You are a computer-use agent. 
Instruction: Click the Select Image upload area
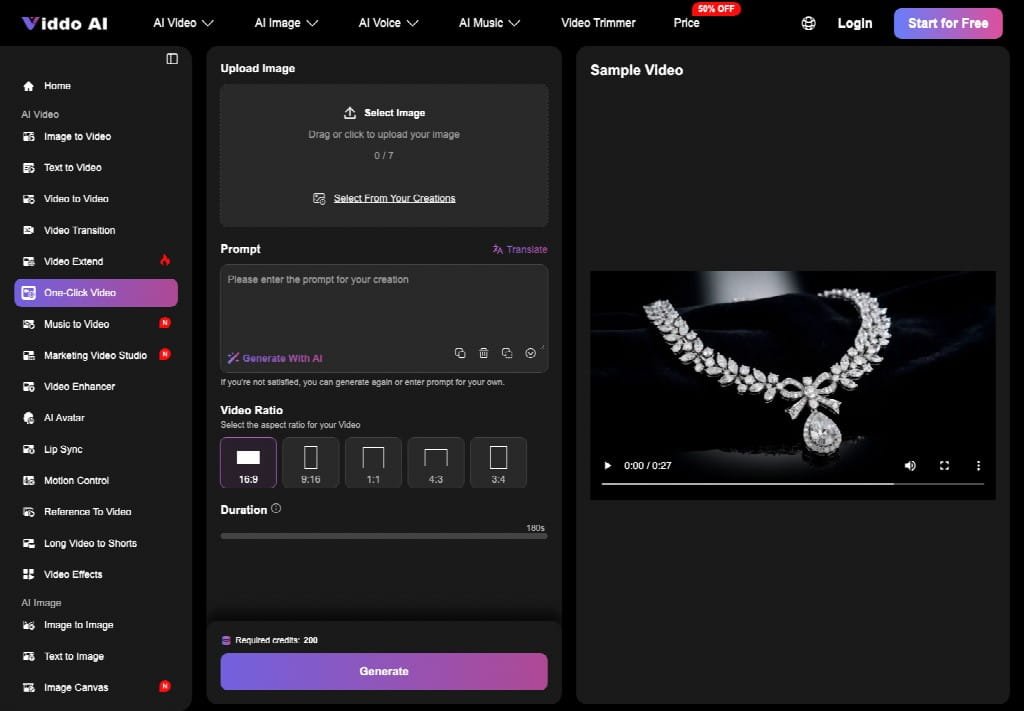click(x=384, y=155)
